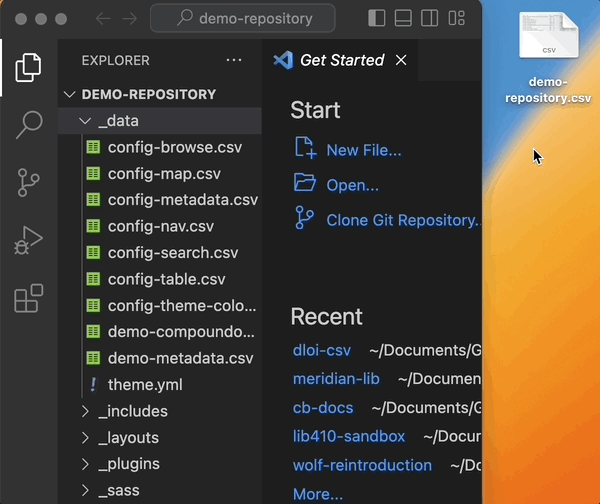Click the demo-repository.csv desktop file name

548,90
